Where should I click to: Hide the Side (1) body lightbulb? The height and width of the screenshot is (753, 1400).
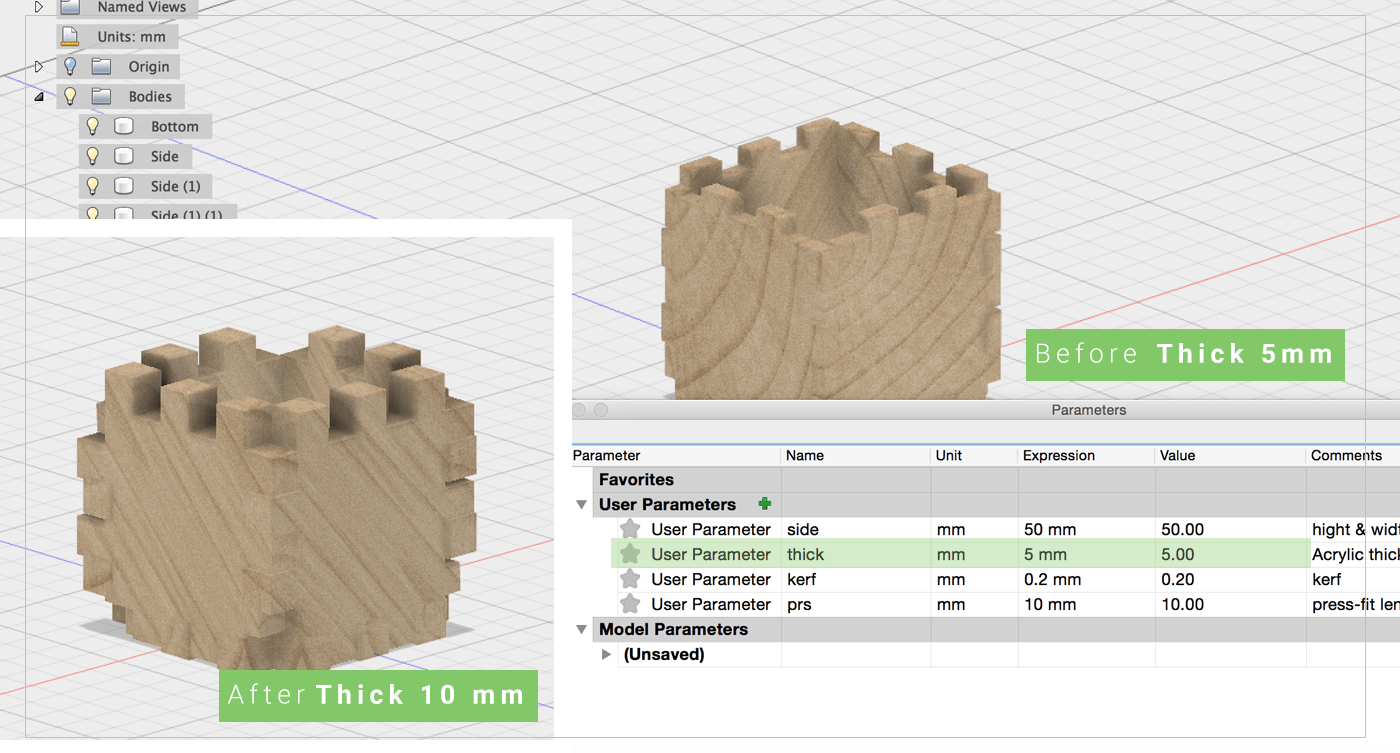pyautogui.click(x=93, y=186)
